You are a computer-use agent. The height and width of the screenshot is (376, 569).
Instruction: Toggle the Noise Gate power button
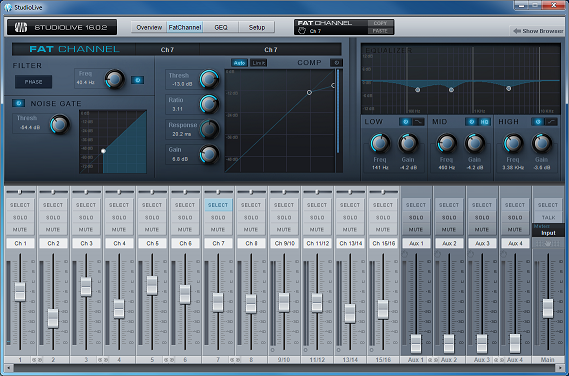click(x=19, y=103)
